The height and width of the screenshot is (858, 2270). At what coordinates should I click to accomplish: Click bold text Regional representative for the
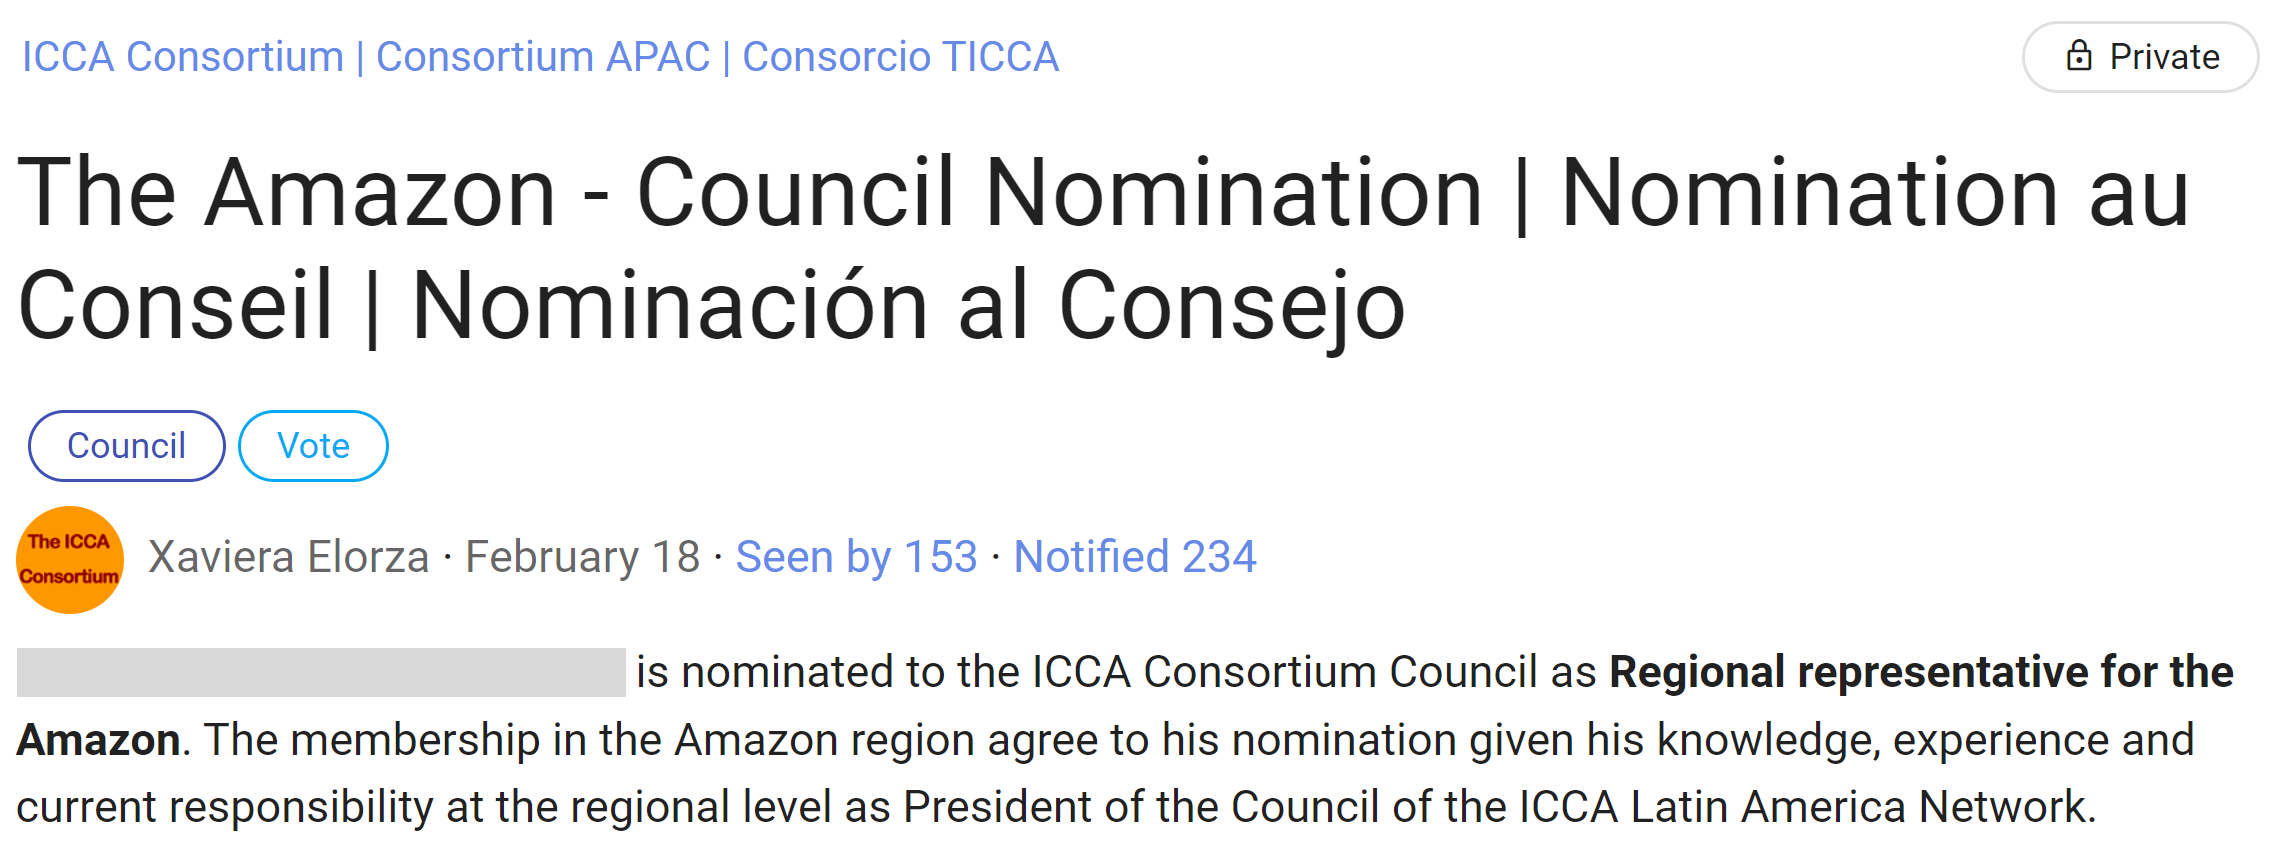[x=1921, y=672]
